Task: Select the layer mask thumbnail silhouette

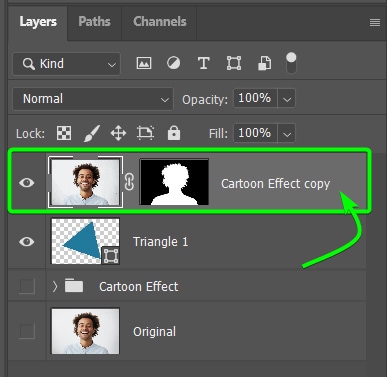Action: pyautogui.click(x=174, y=182)
